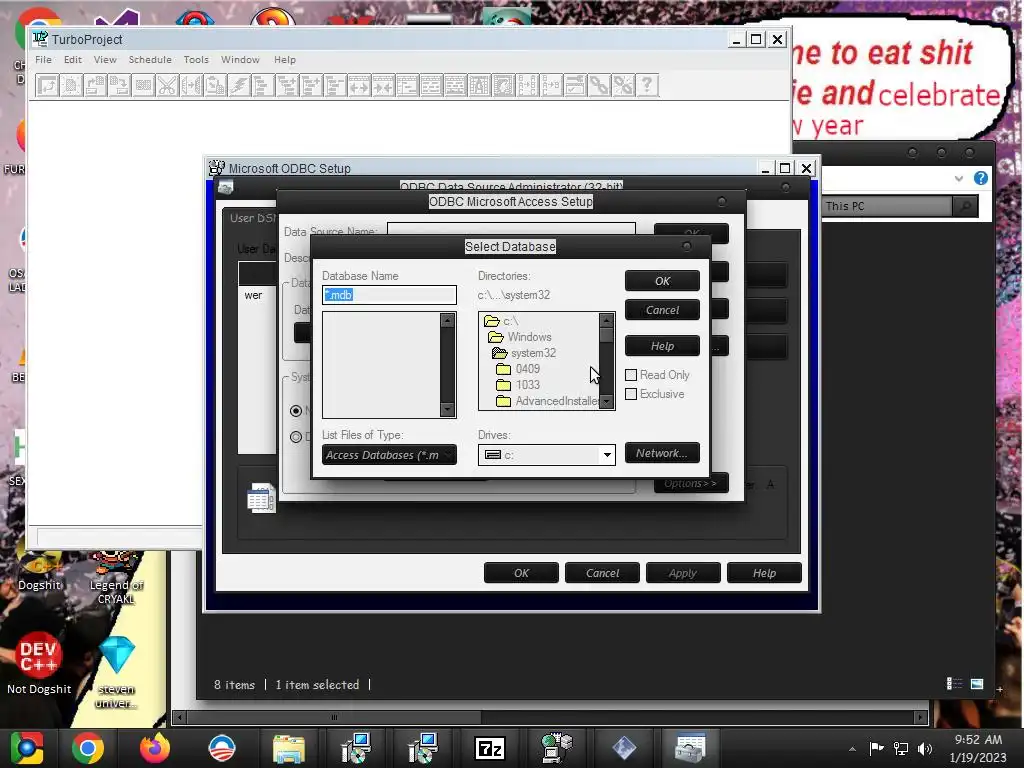1024x768 pixels.
Task: Click the scissors Cut icon in TurboProject toolbar
Action: coord(167,86)
